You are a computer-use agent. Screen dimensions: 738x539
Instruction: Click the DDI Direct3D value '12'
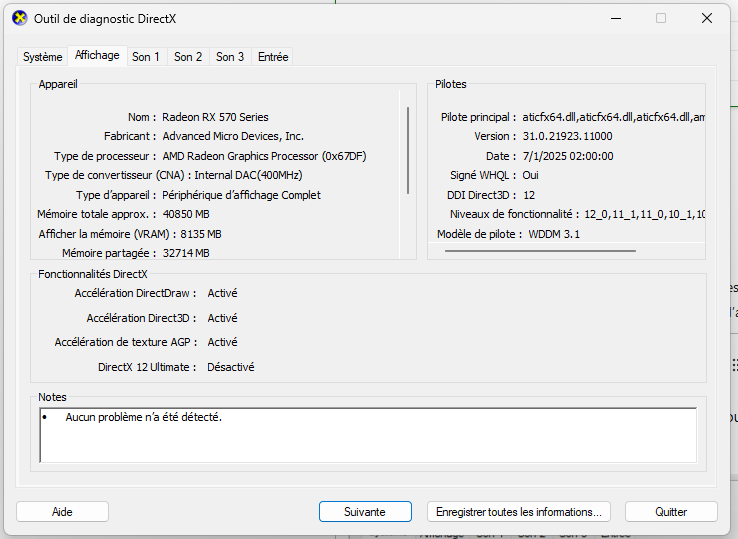(529, 195)
